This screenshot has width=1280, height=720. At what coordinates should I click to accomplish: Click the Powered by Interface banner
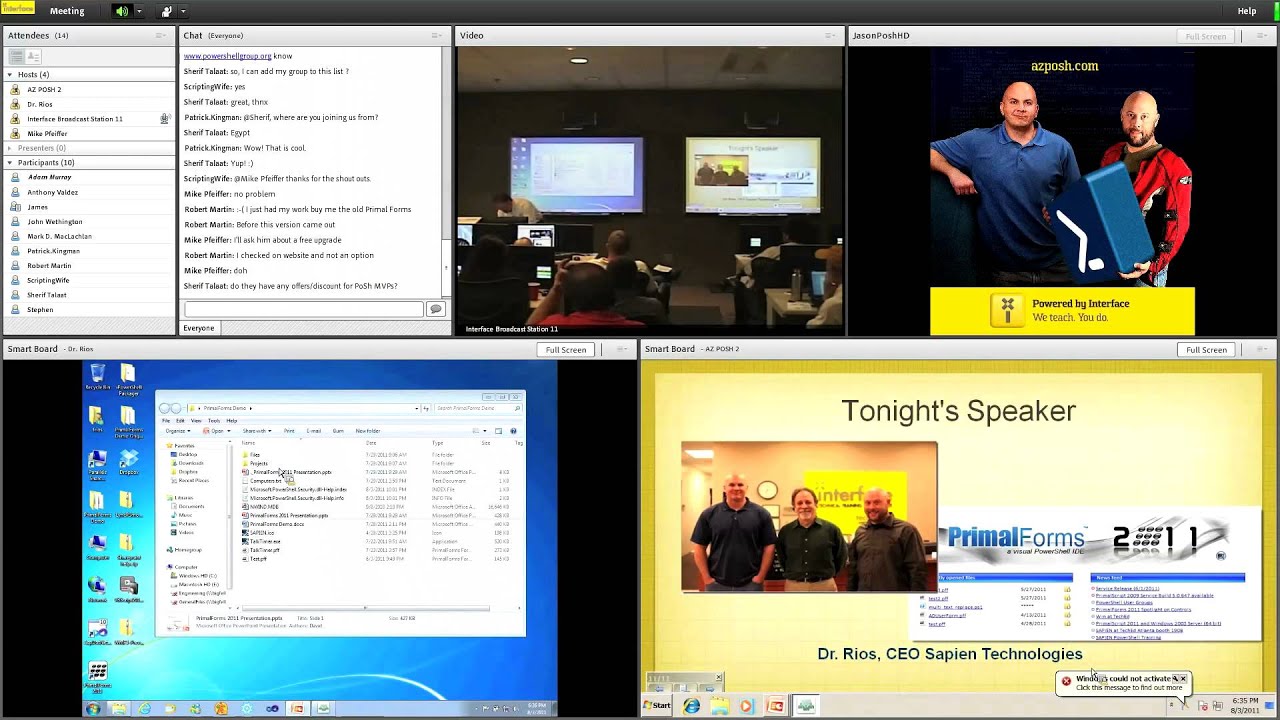click(1062, 311)
